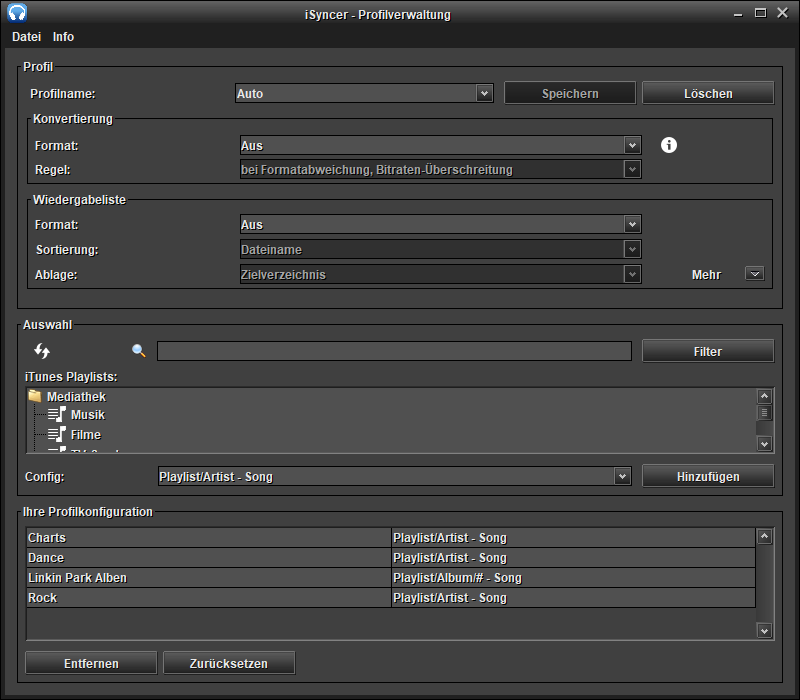
Task: Click the iSyncer headphones app icon
Action: [17, 13]
